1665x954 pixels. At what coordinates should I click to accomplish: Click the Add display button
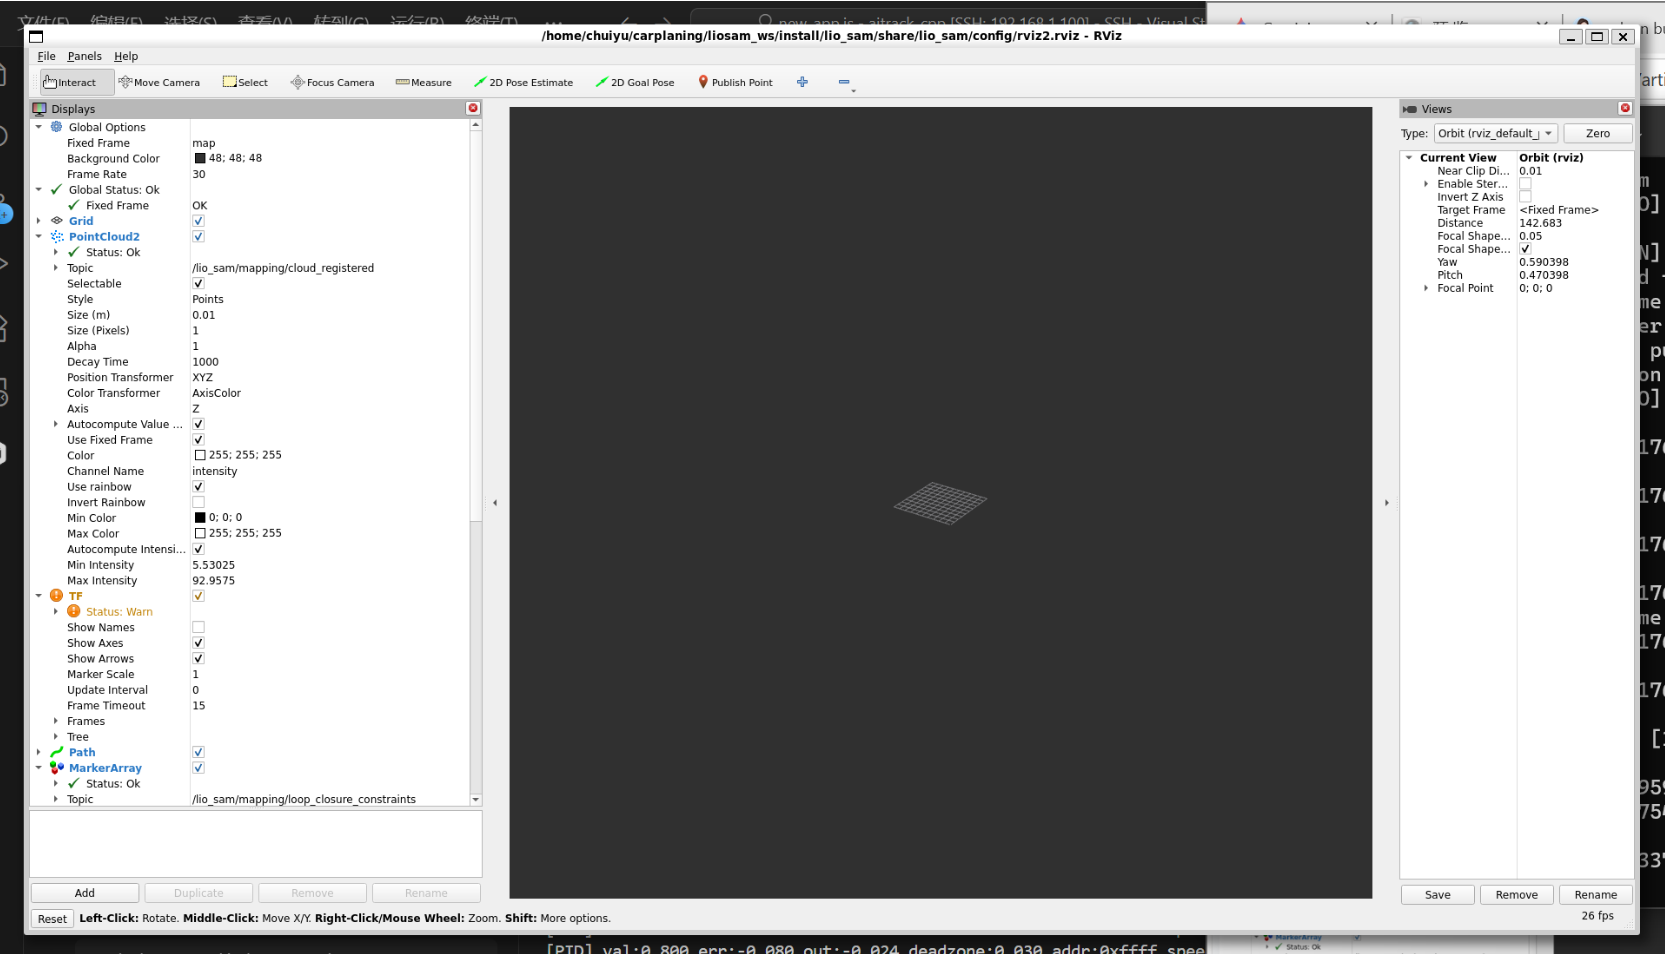[x=85, y=893]
